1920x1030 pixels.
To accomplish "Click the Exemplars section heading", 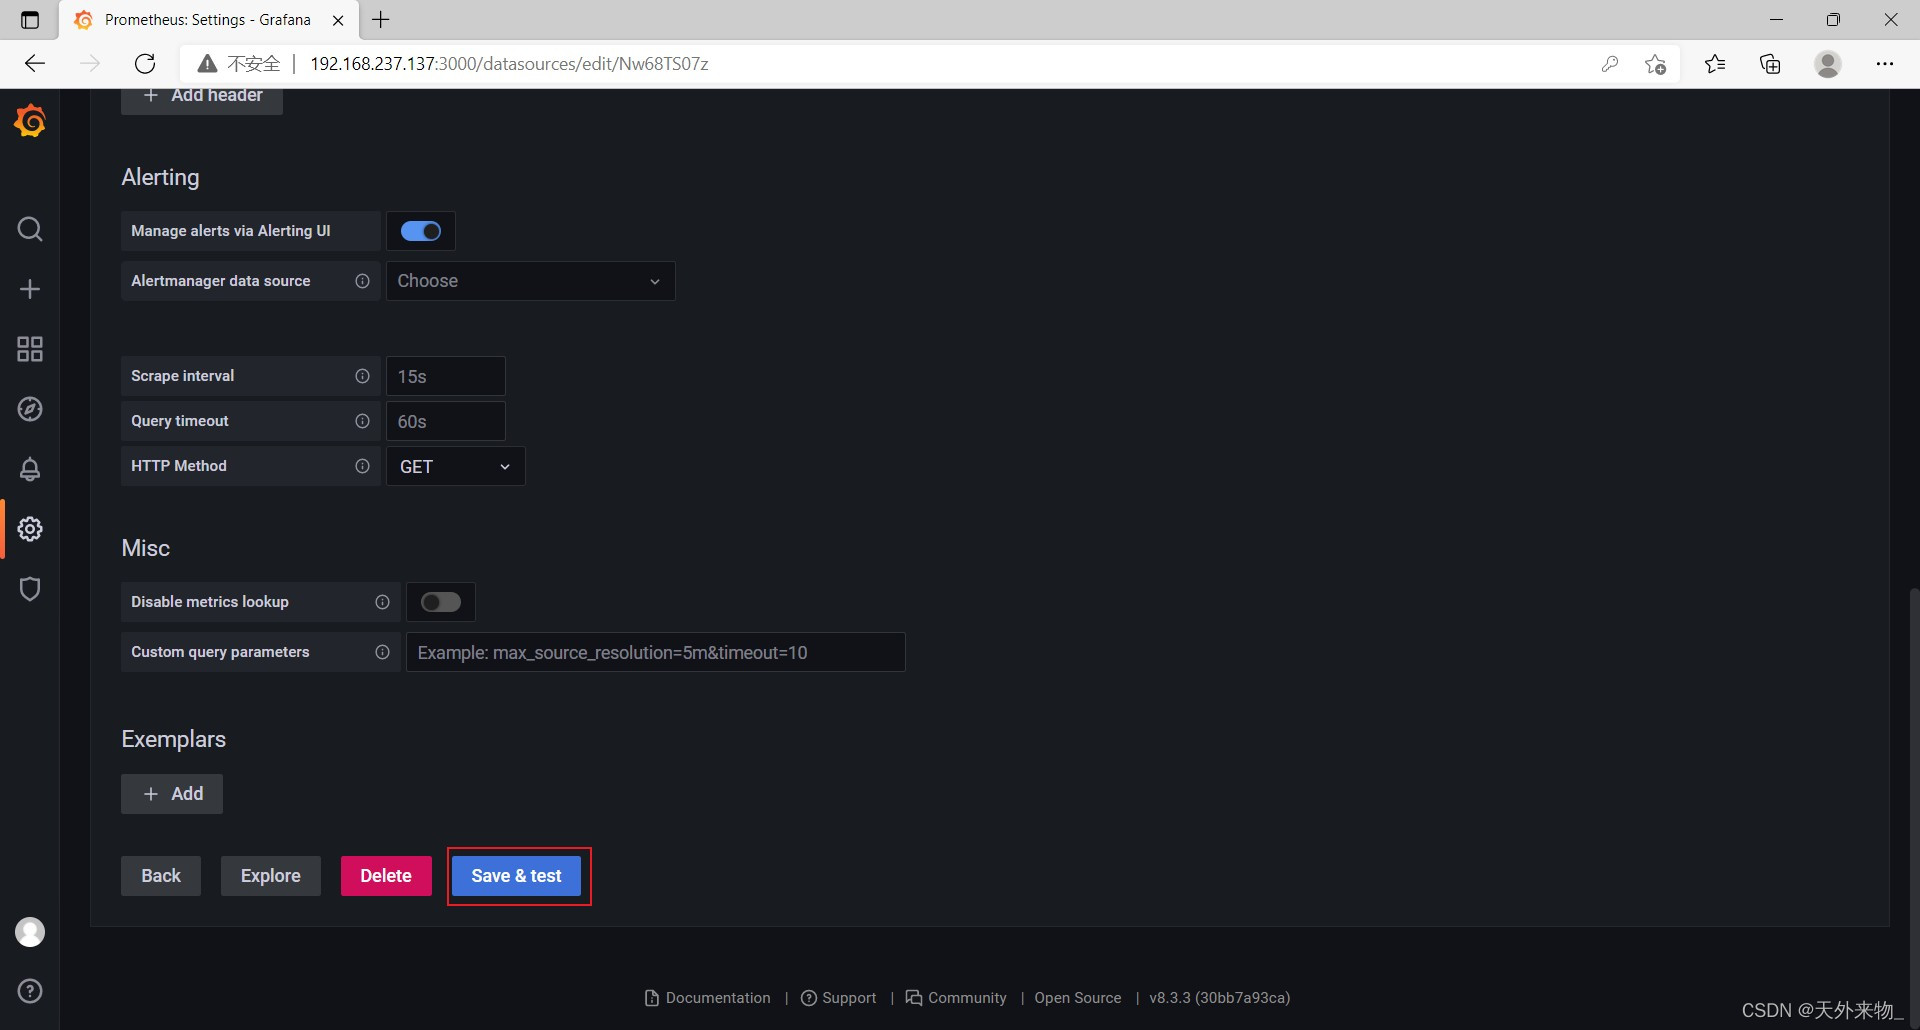I will 174,739.
